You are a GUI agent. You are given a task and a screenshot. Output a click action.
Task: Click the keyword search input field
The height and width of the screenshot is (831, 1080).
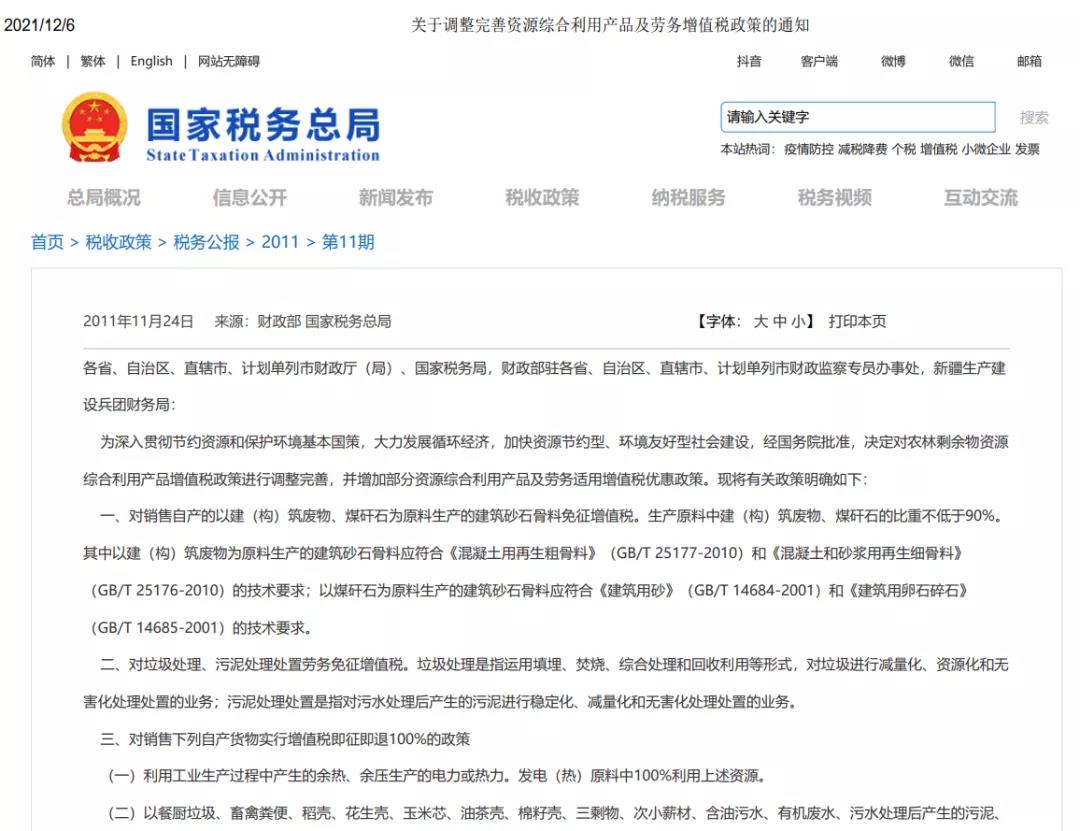(x=857, y=117)
